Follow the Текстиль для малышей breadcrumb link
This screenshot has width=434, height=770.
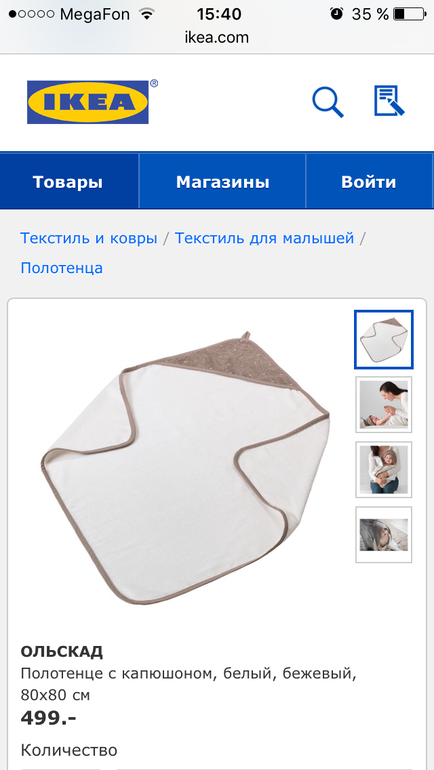pyautogui.click(x=264, y=239)
